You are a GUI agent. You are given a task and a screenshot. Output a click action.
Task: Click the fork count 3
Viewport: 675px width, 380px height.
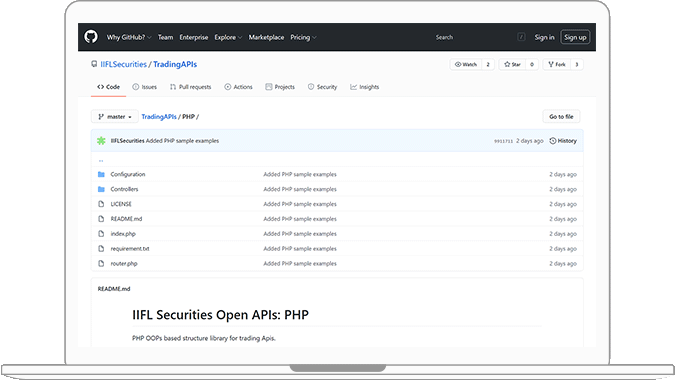[576, 65]
